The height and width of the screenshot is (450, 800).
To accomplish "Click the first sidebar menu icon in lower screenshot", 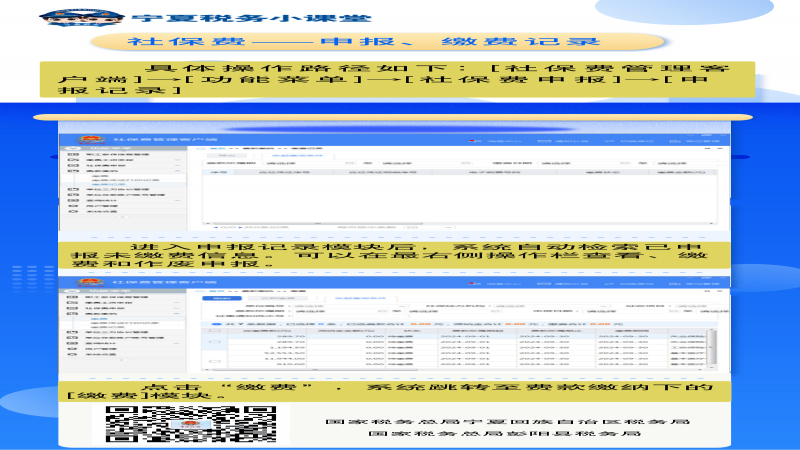I will point(73,297).
